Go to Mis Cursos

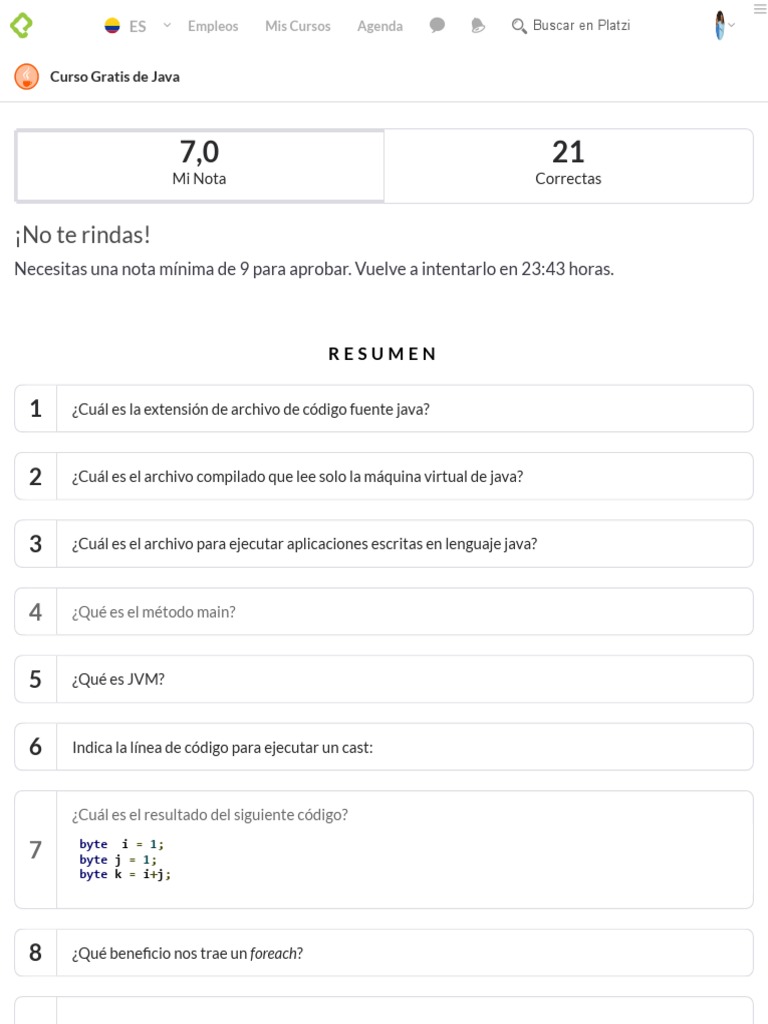(x=297, y=26)
